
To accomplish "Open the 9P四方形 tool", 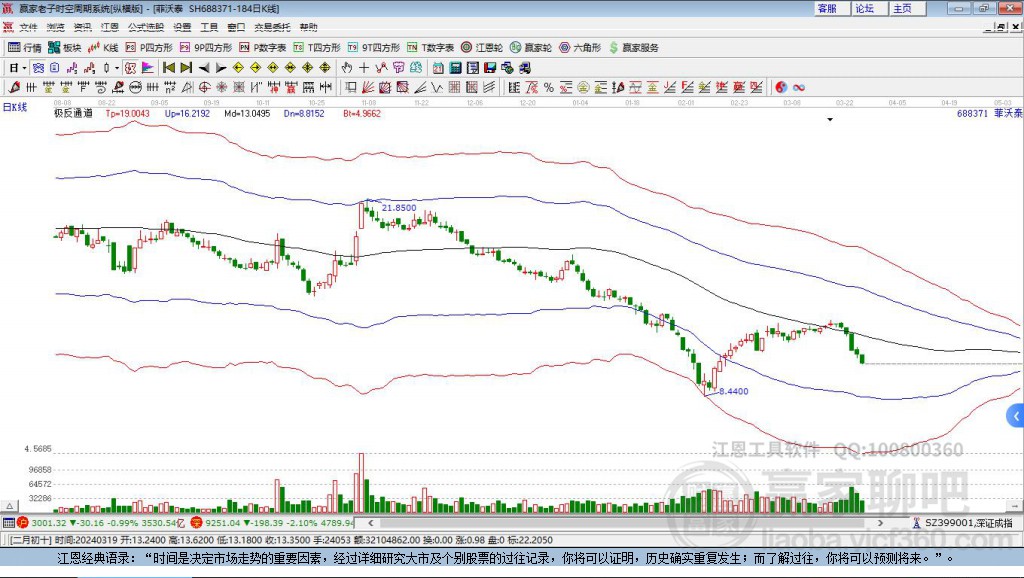I will click(x=206, y=48).
